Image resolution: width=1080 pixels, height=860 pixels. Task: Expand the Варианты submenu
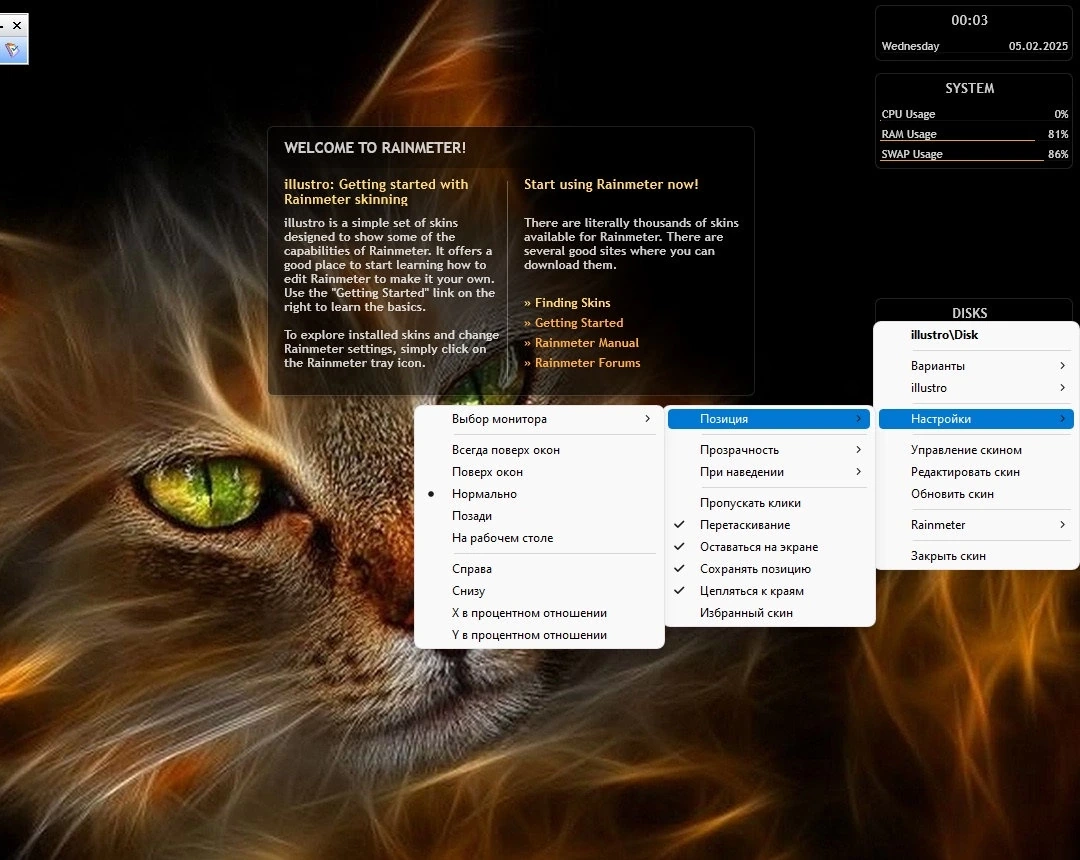click(x=976, y=366)
